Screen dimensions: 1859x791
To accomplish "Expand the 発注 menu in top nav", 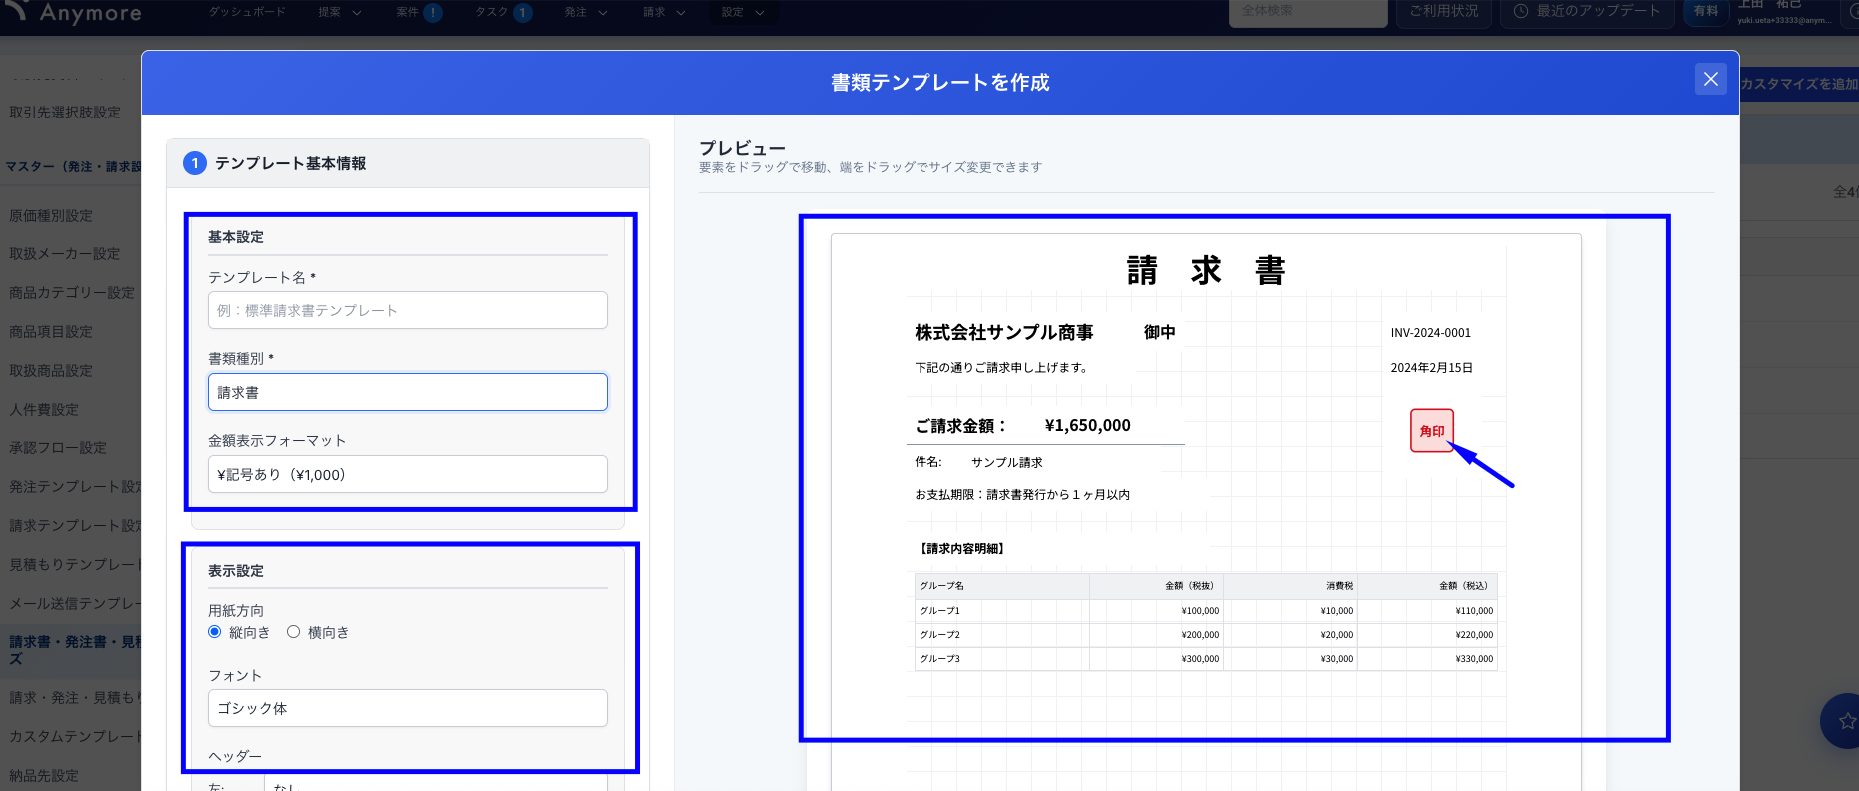I will coord(585,12).
